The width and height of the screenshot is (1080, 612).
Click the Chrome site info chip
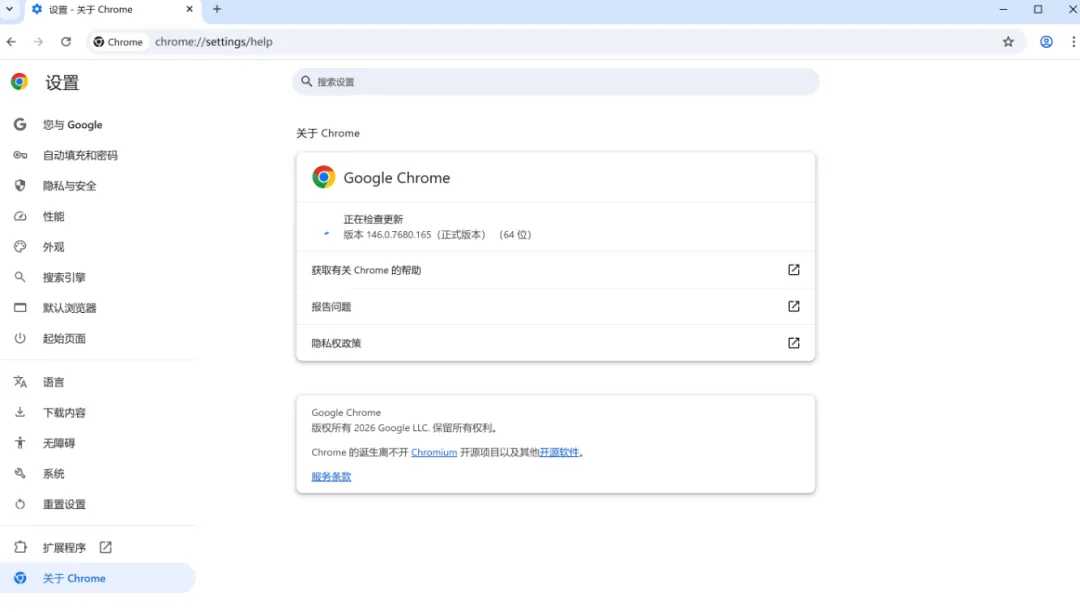[118, 42]
